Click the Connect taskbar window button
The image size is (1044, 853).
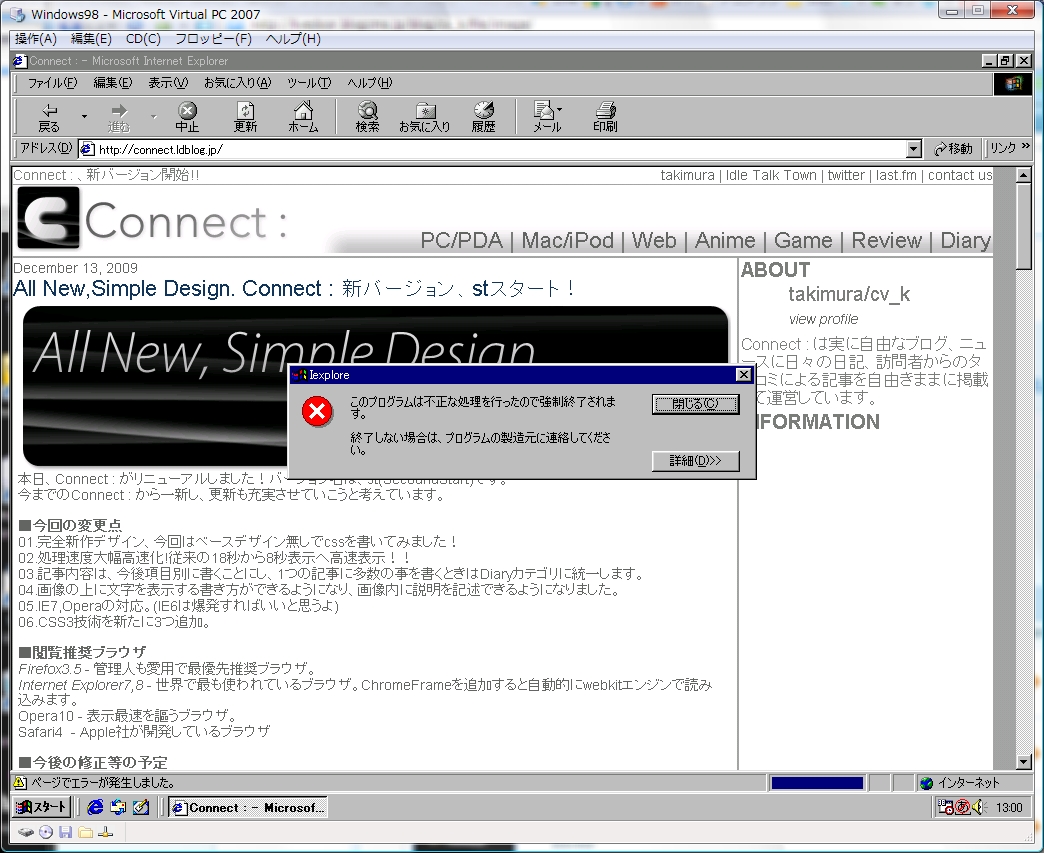[x=248, y=808]
